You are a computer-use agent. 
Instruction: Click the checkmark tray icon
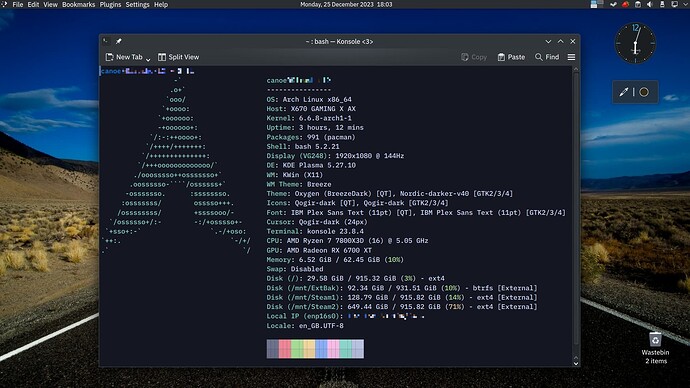[x=613, y=4]
